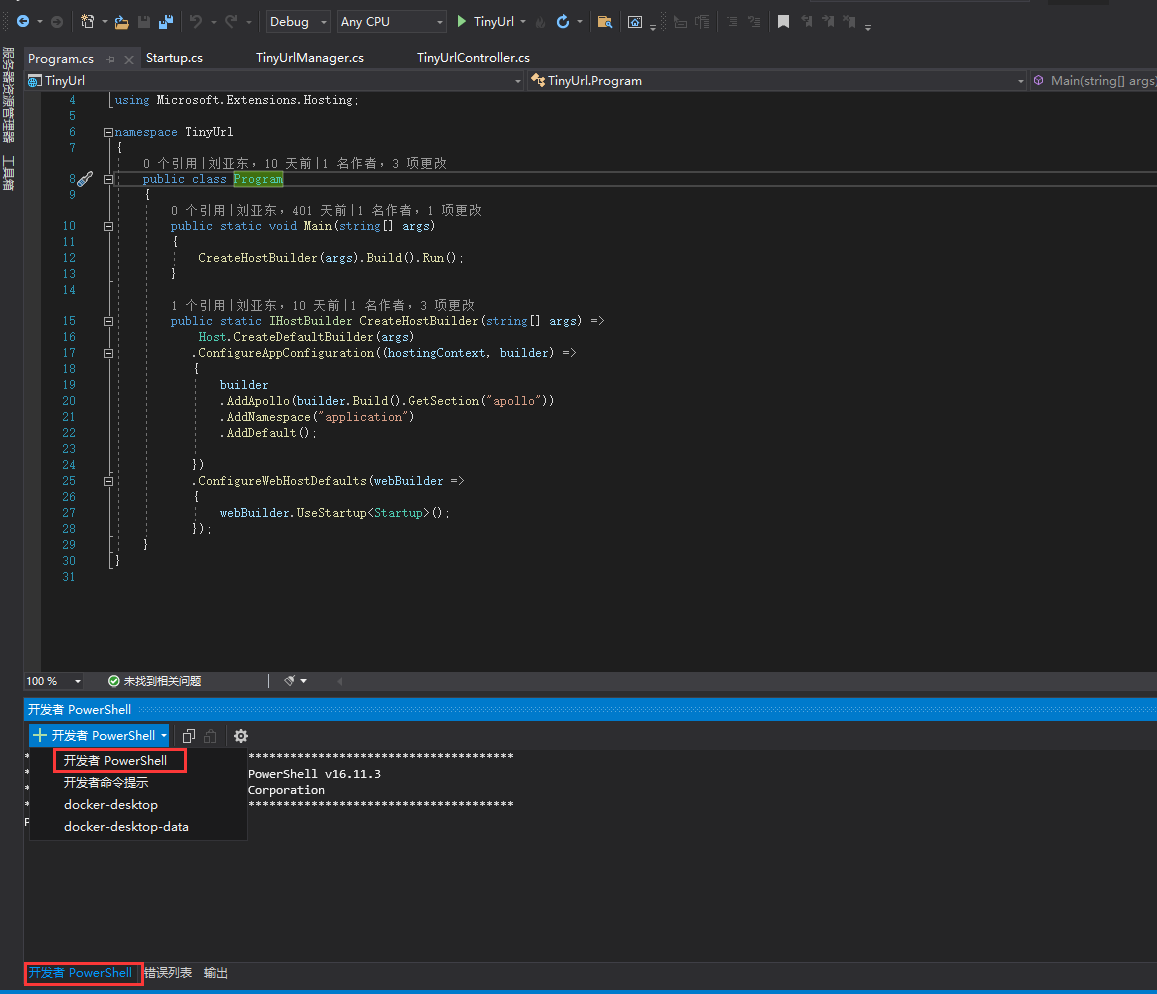Viewport: 1157px width, 994px height.
Task: Collapse the Program class block
Action: pyautogui.click(x=108, y=179)
